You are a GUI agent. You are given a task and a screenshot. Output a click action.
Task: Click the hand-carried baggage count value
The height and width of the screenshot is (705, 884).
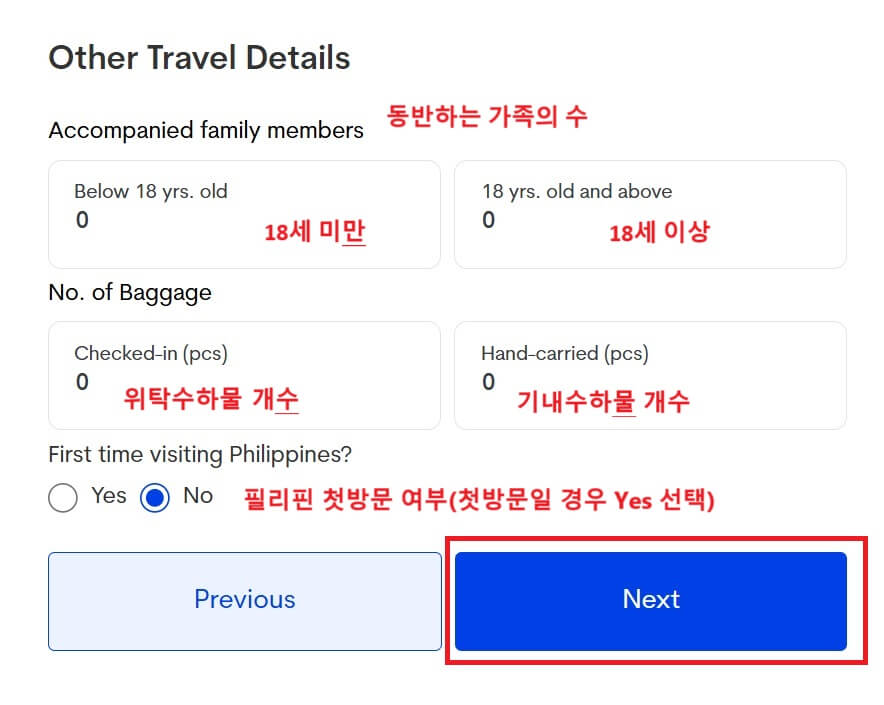(x=488, y=382)
